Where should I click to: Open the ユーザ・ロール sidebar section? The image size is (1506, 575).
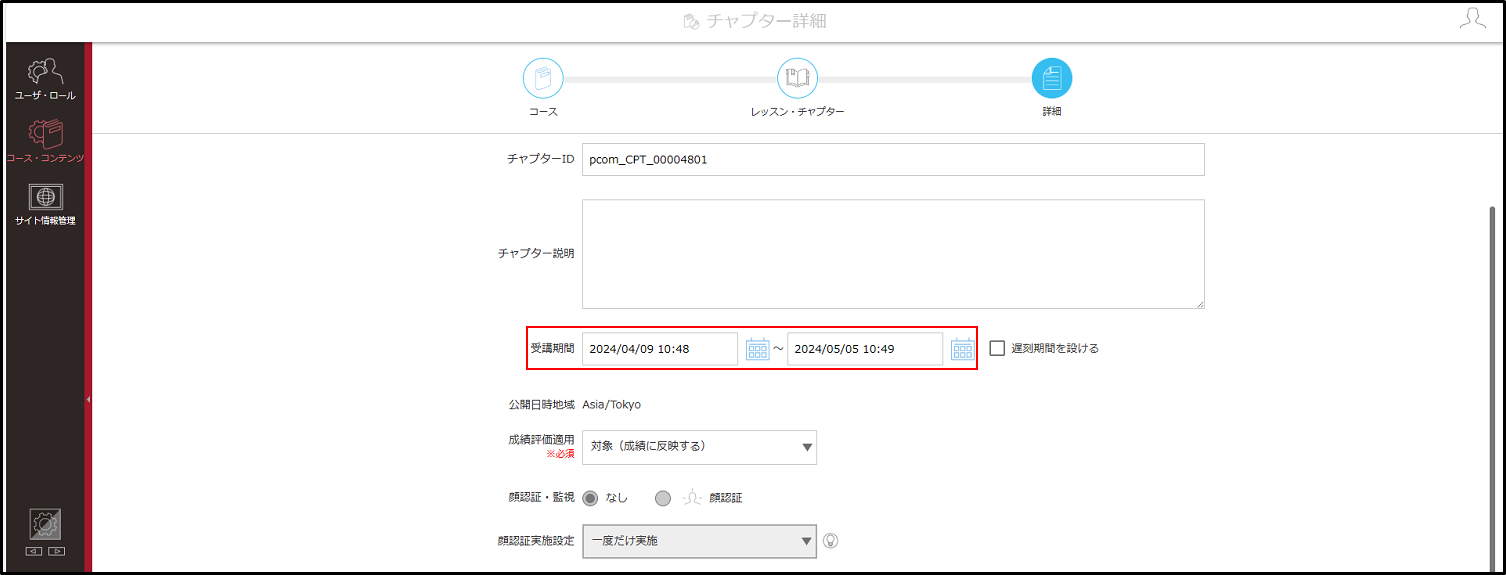pos(45,79)
